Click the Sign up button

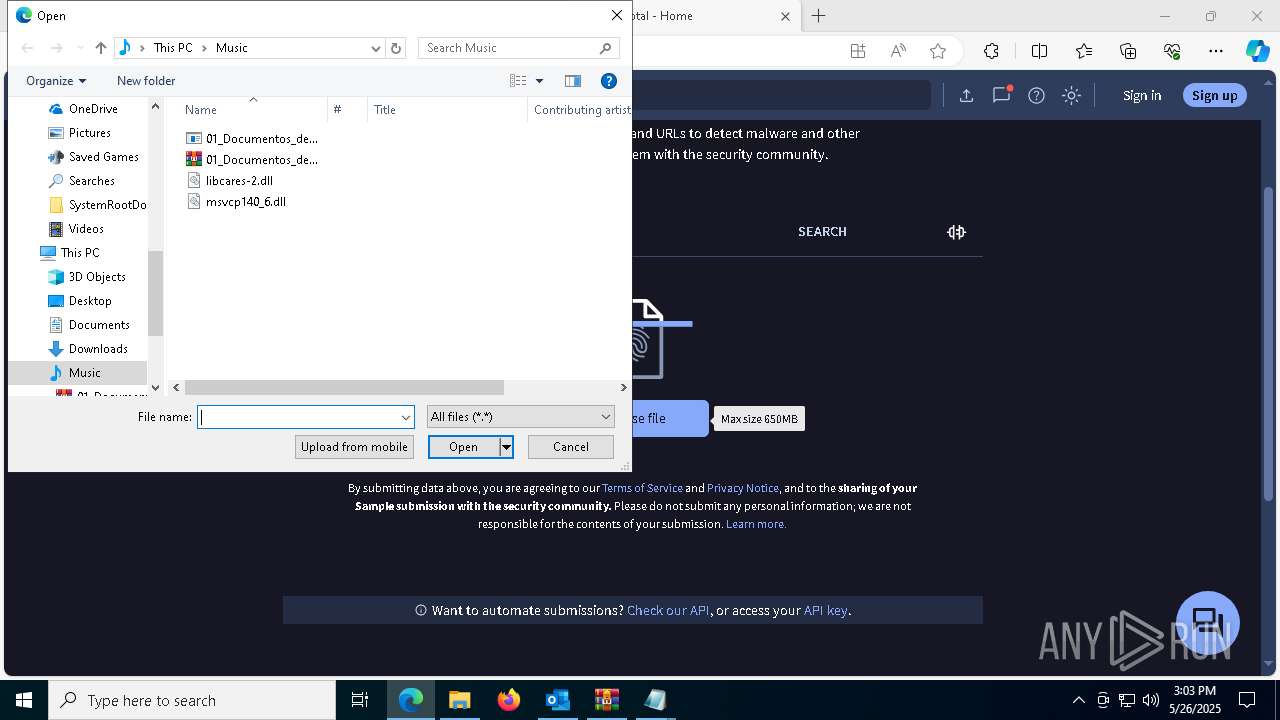pos(1215,95)
